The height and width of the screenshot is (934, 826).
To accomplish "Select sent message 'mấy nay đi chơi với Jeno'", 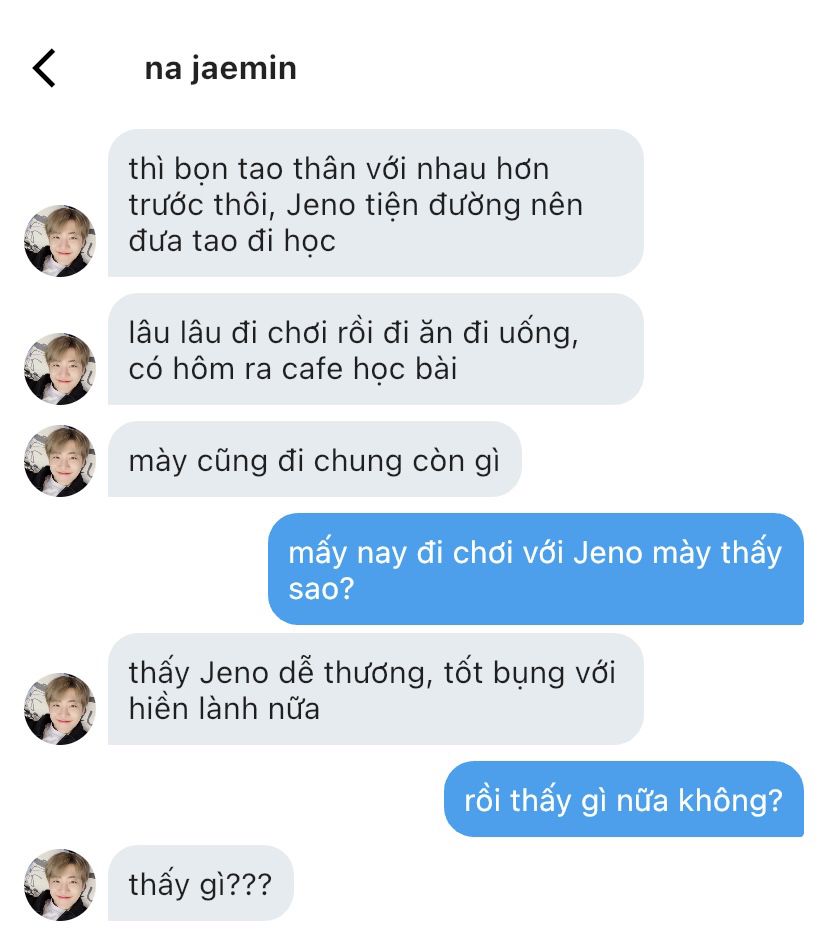I will (x=536, y=569).
